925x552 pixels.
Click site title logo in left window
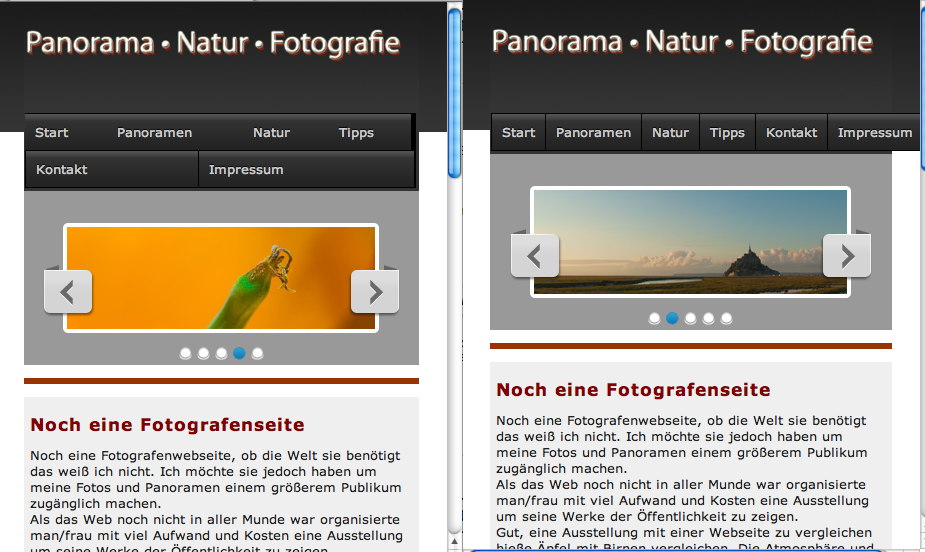pos(212,44)
